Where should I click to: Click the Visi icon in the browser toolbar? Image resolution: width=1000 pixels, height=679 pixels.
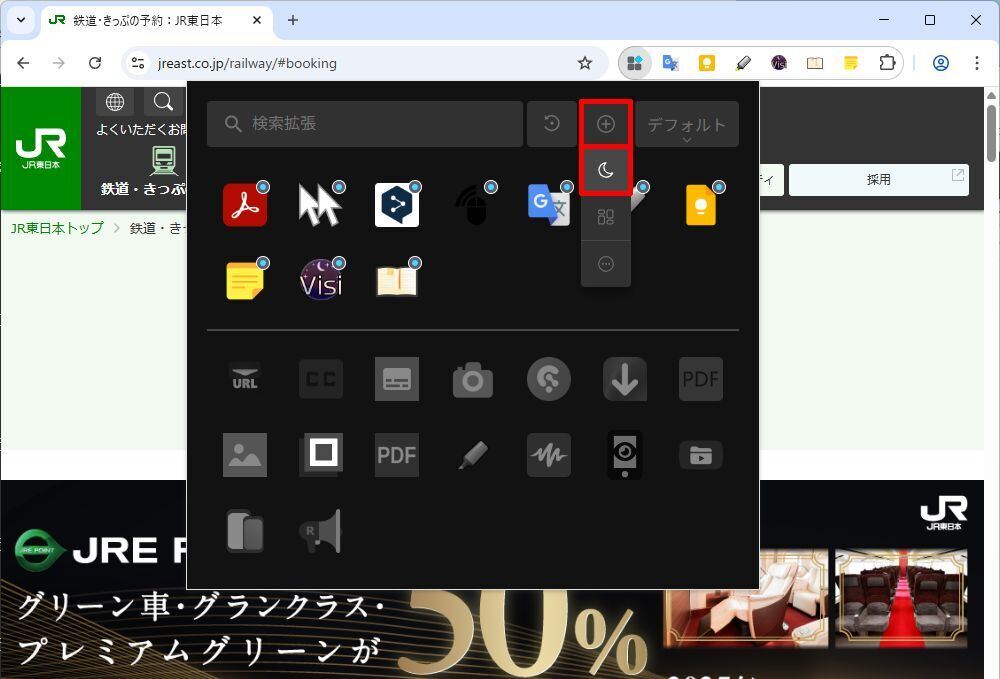(779, 63)
